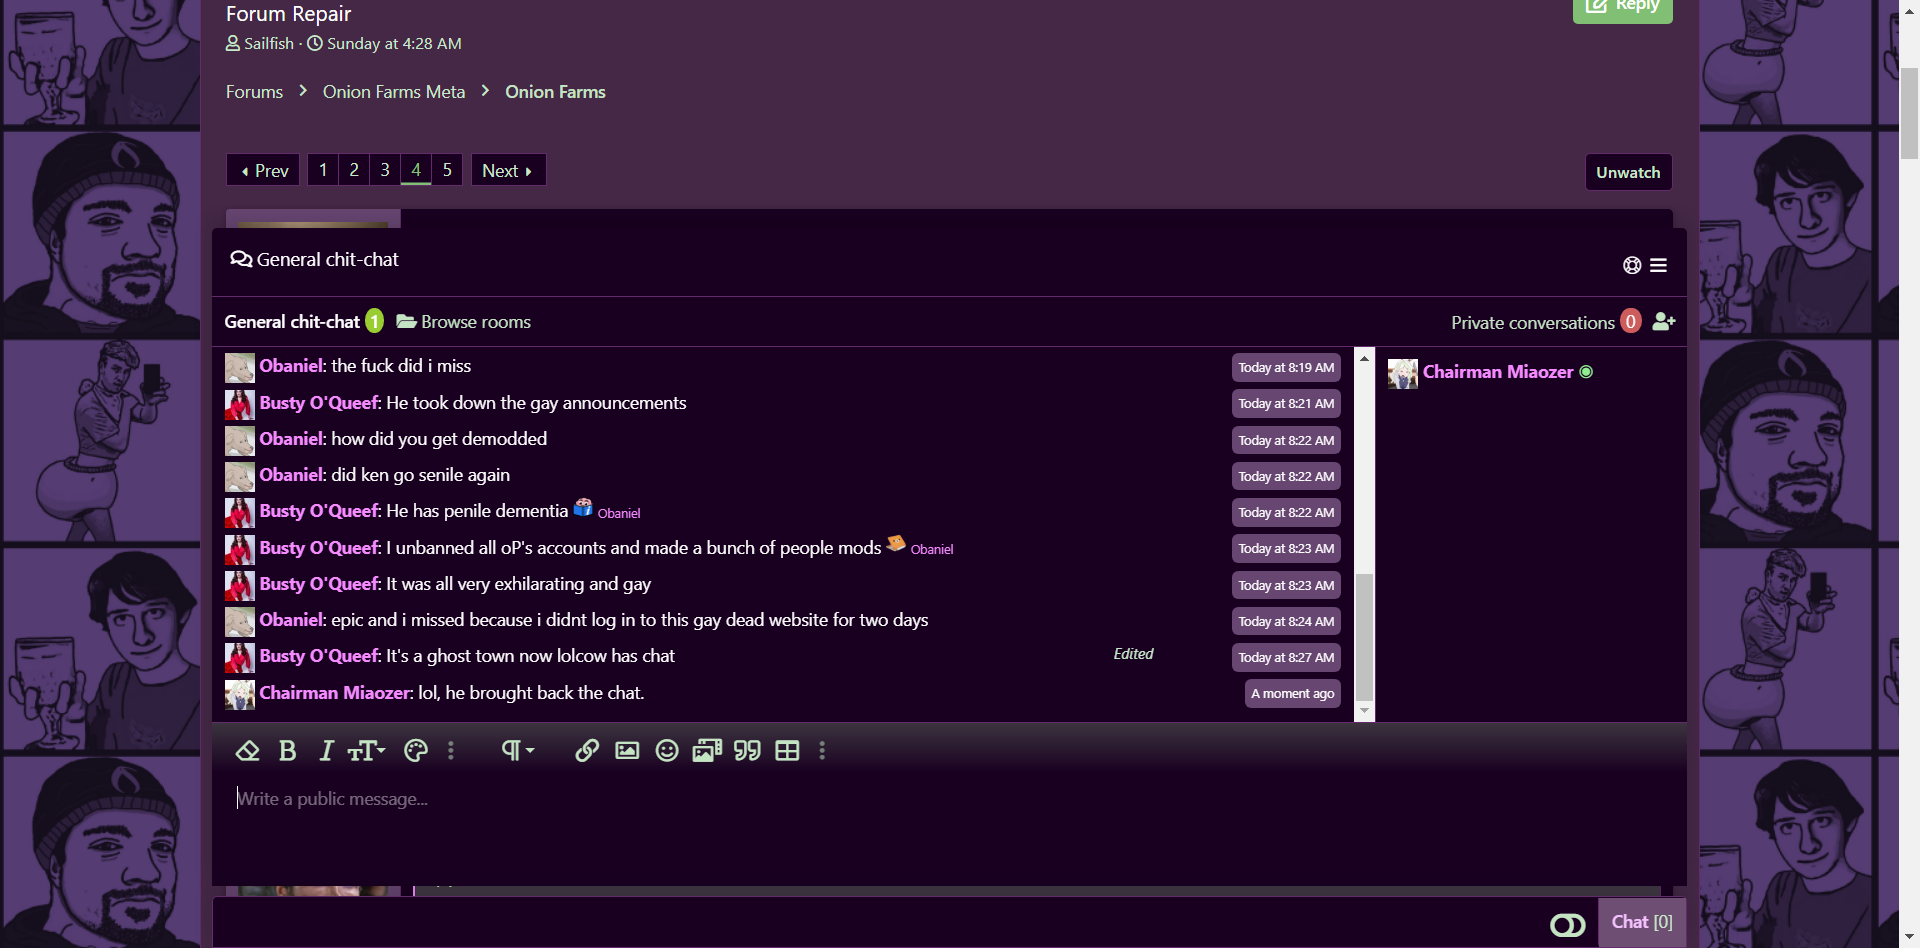Open Chairman Miaozer in online users list

(x=1497, y=372)
